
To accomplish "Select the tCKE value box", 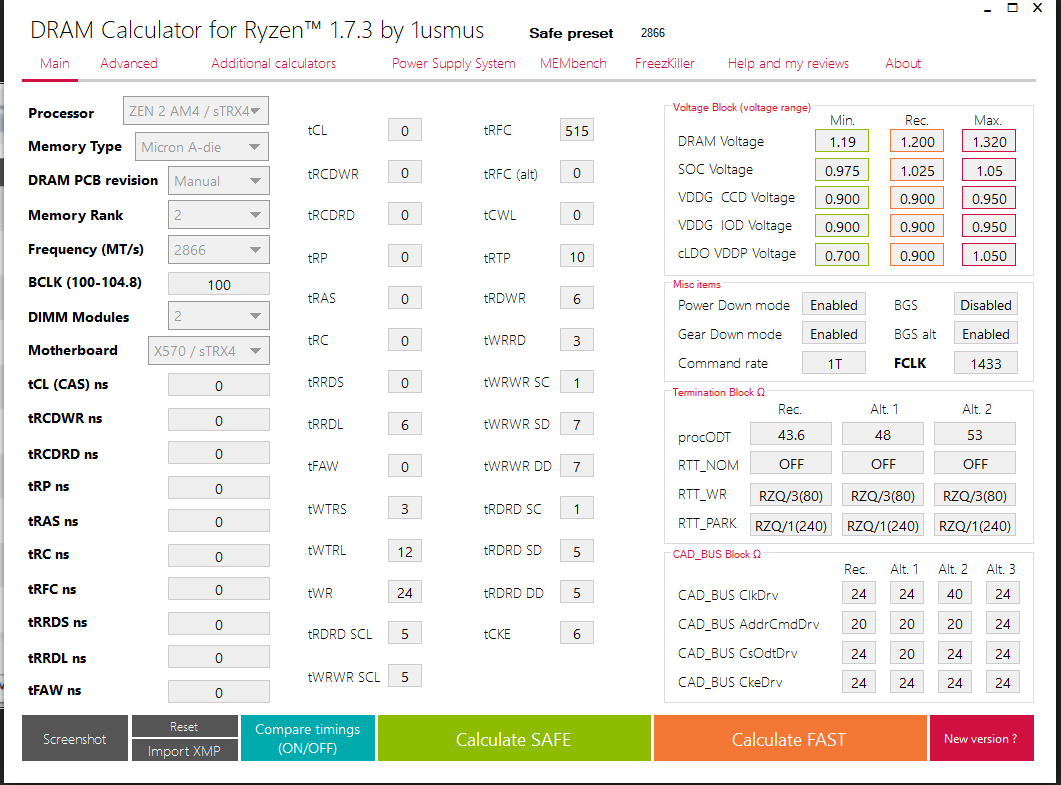I will [x=577, y=634].
